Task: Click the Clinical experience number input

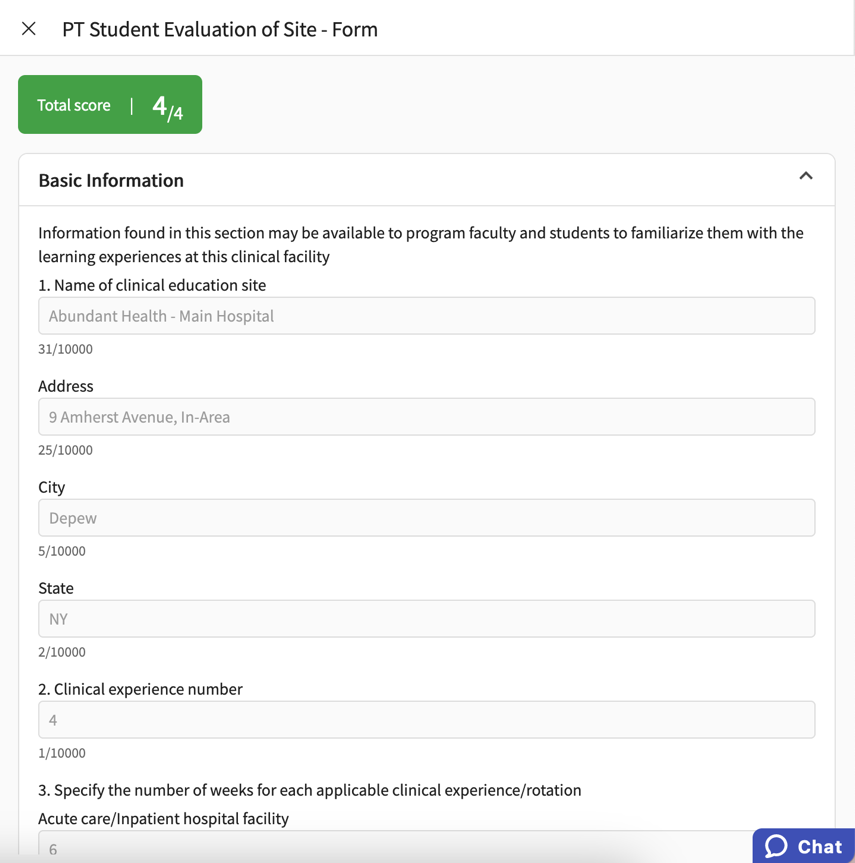Action: click(427, 719)
